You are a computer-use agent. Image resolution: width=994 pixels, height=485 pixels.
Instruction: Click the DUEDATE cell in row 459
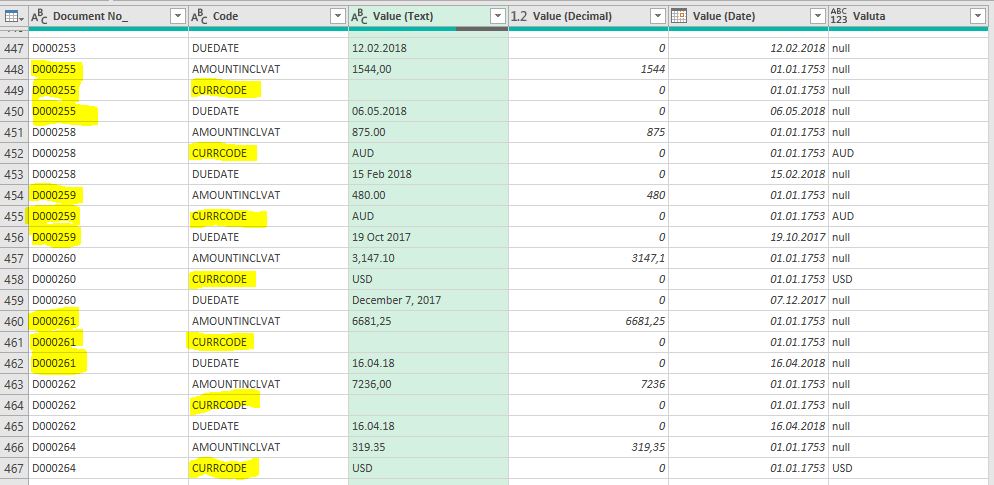tap(269, 300)
